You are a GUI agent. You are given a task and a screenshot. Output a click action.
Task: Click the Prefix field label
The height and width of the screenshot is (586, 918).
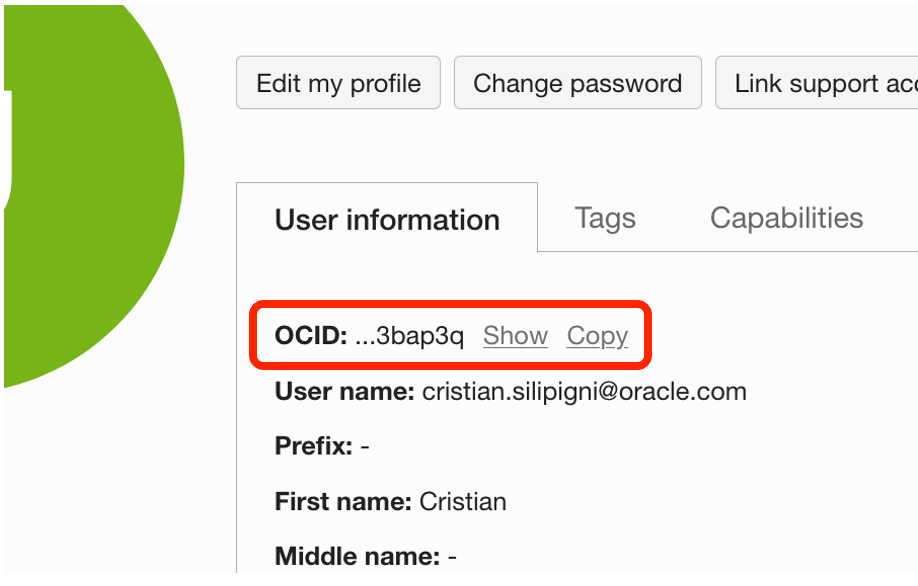[x=313, y=446]
